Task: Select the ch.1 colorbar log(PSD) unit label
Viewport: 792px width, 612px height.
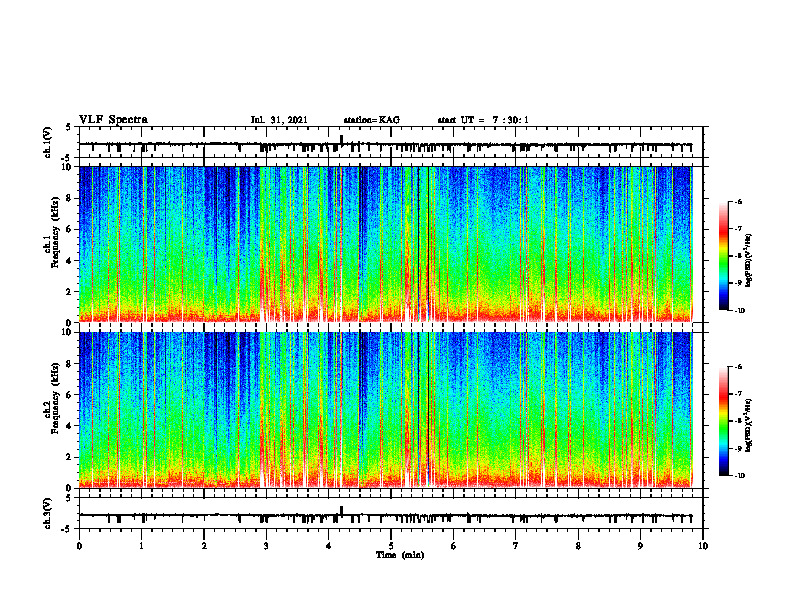Action: coord(749,261)
